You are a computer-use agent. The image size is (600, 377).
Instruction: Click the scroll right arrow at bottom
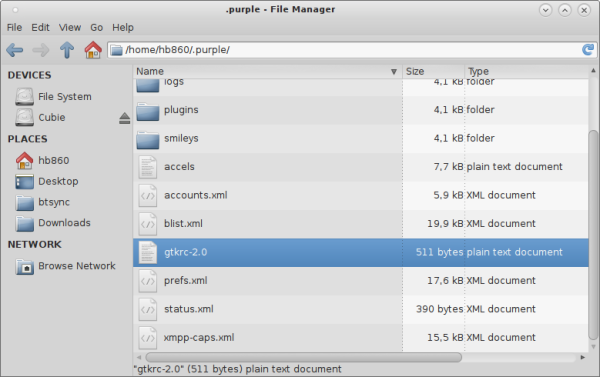(x=583, y=357)
